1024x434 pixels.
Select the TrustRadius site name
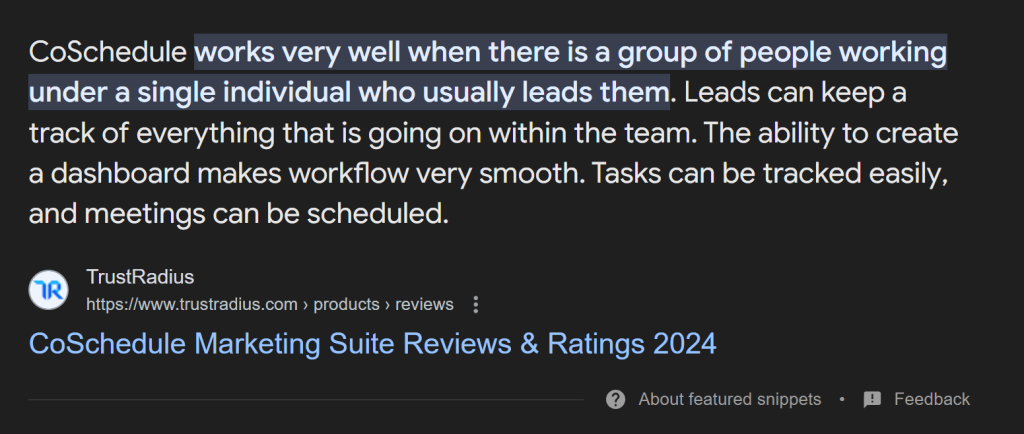pyautogui.click(x=140, y=277)
